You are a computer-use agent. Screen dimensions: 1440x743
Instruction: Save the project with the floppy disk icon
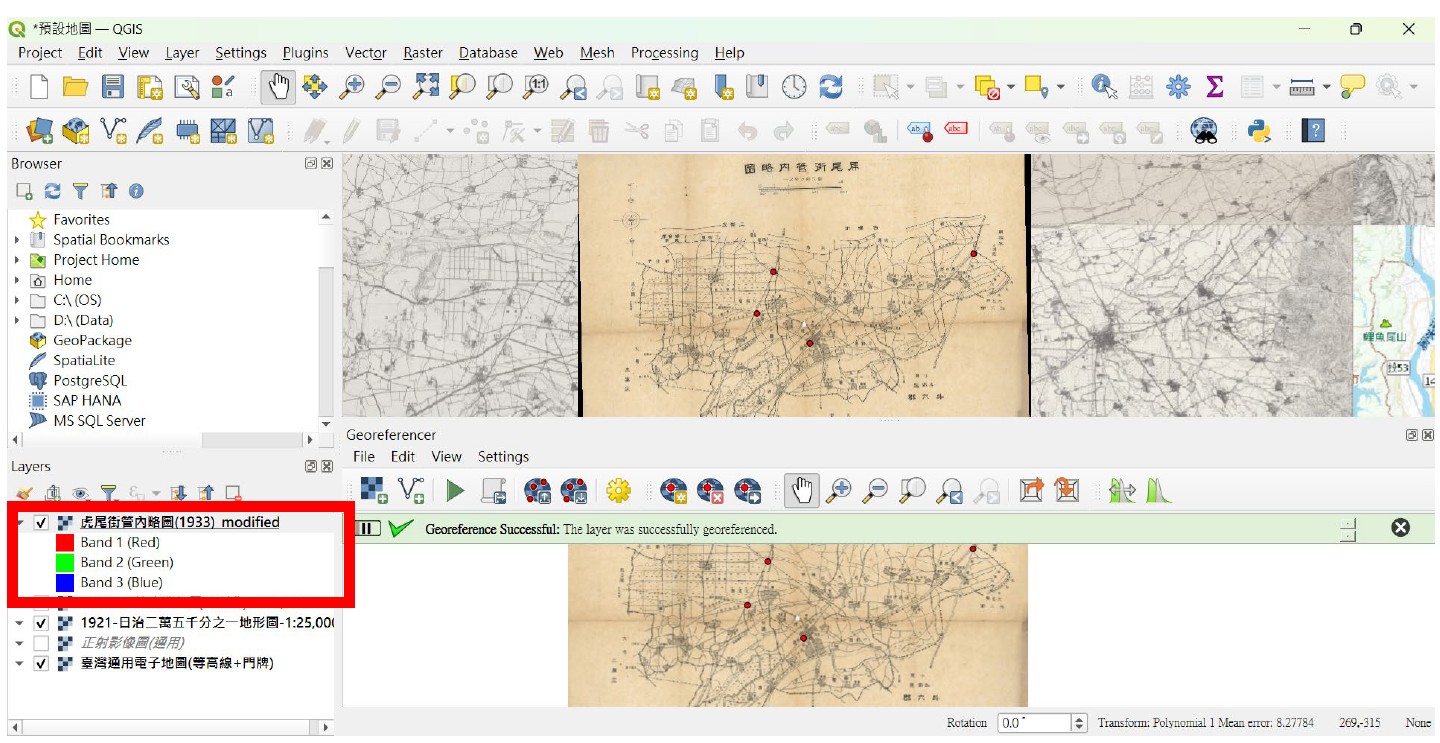click(113, 88)
